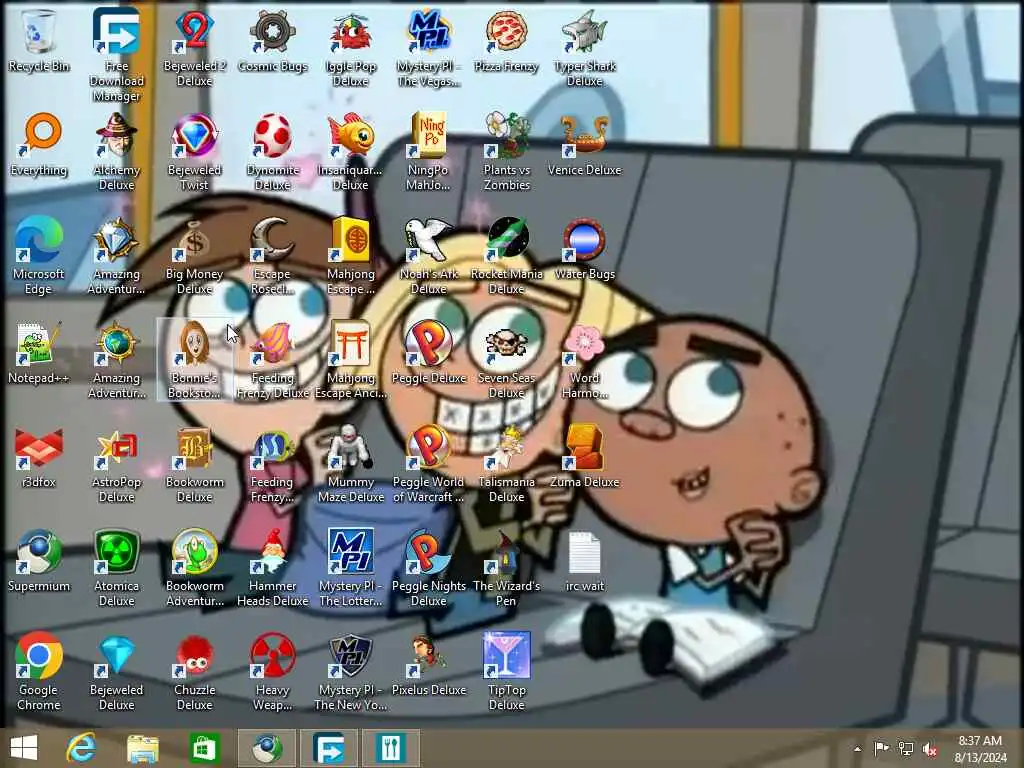Select Bonnie's Bookstore shortcut
This screenshot has width=1024, height=768.
(194, 360)
